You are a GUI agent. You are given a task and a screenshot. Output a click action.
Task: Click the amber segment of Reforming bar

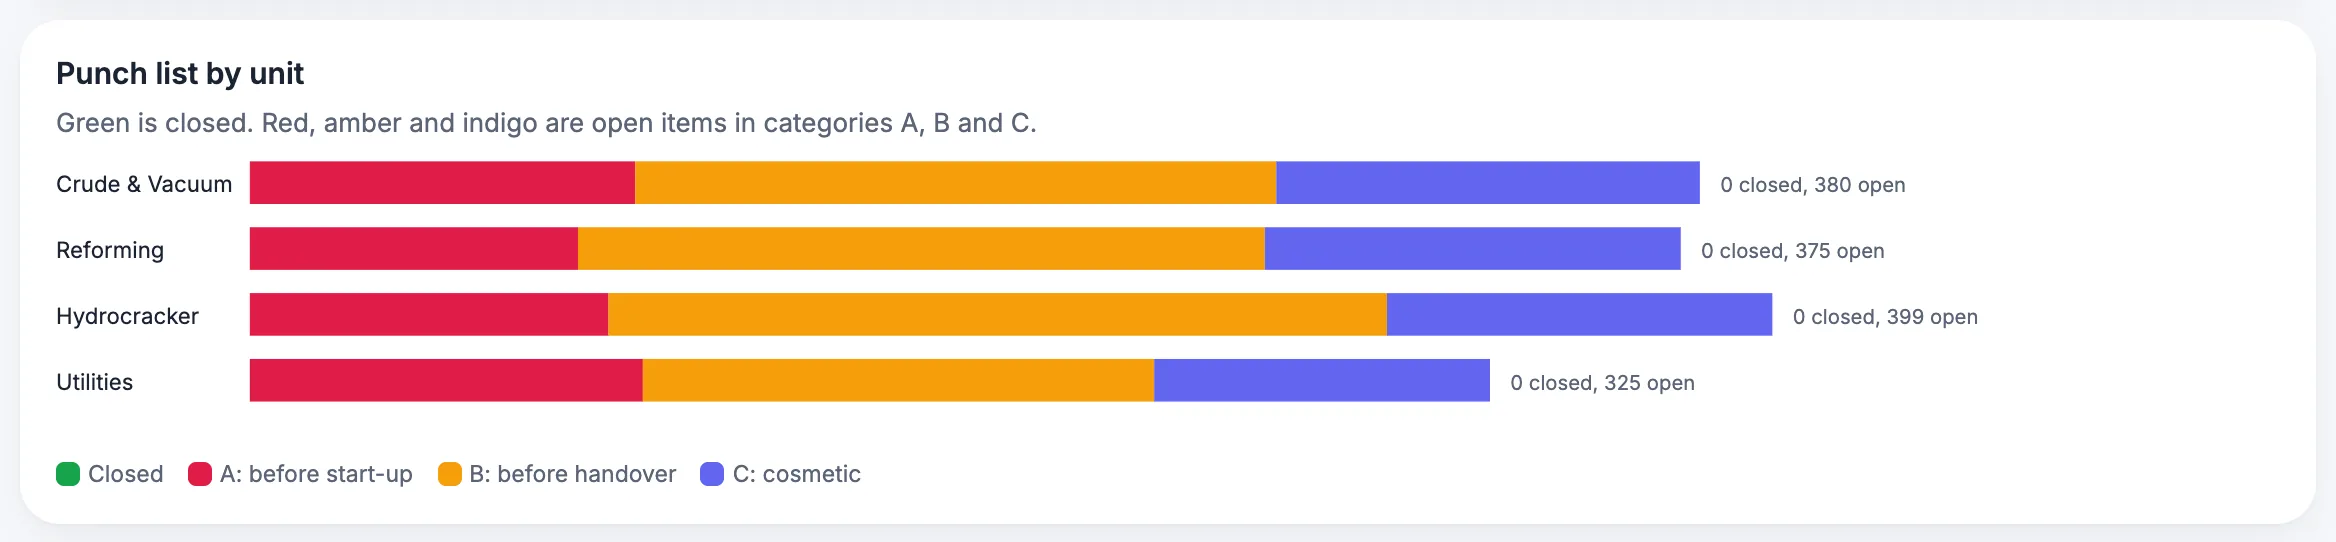[921, 249]
